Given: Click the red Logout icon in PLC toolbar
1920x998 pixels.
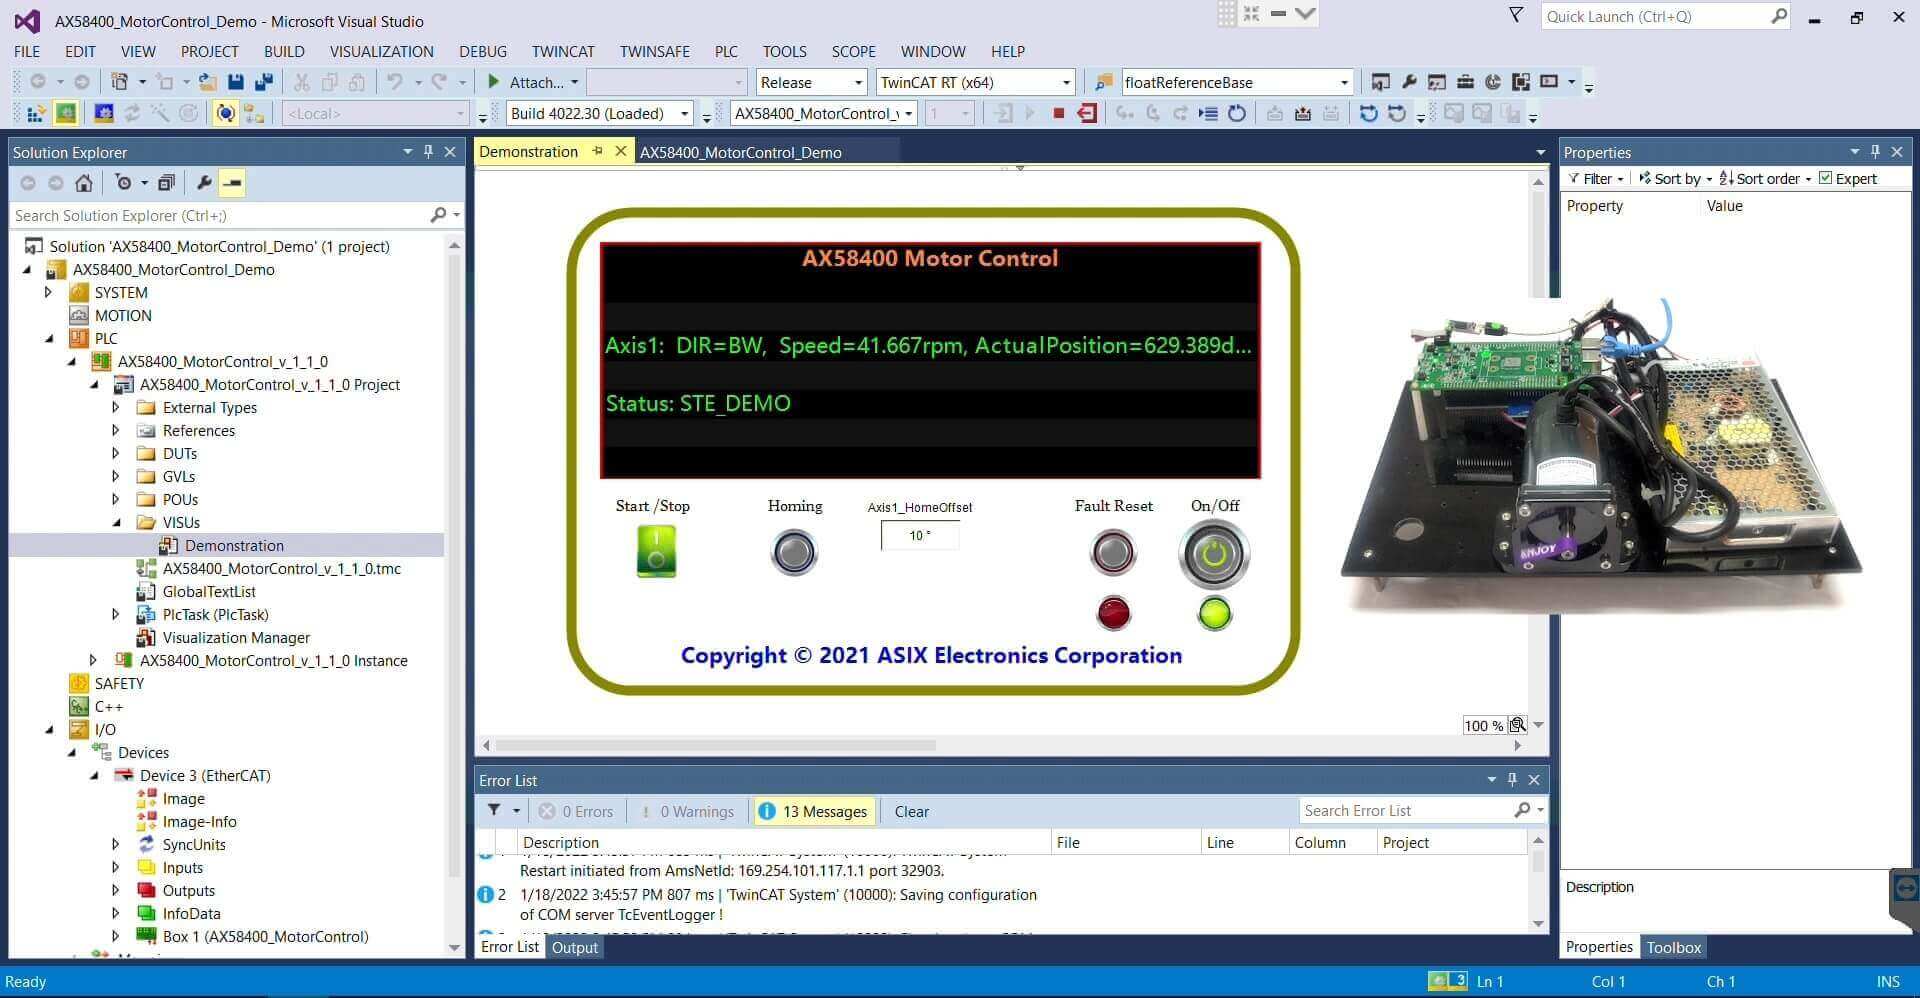Looking at the screenshot, I should click(1087, 113).
